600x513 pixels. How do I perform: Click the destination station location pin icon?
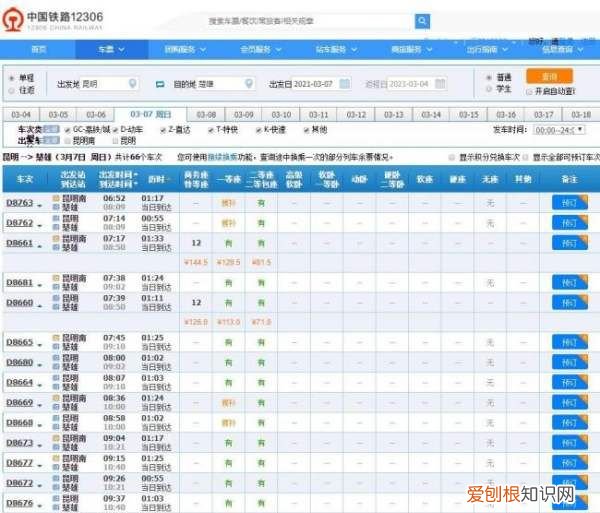pos(249,83)
